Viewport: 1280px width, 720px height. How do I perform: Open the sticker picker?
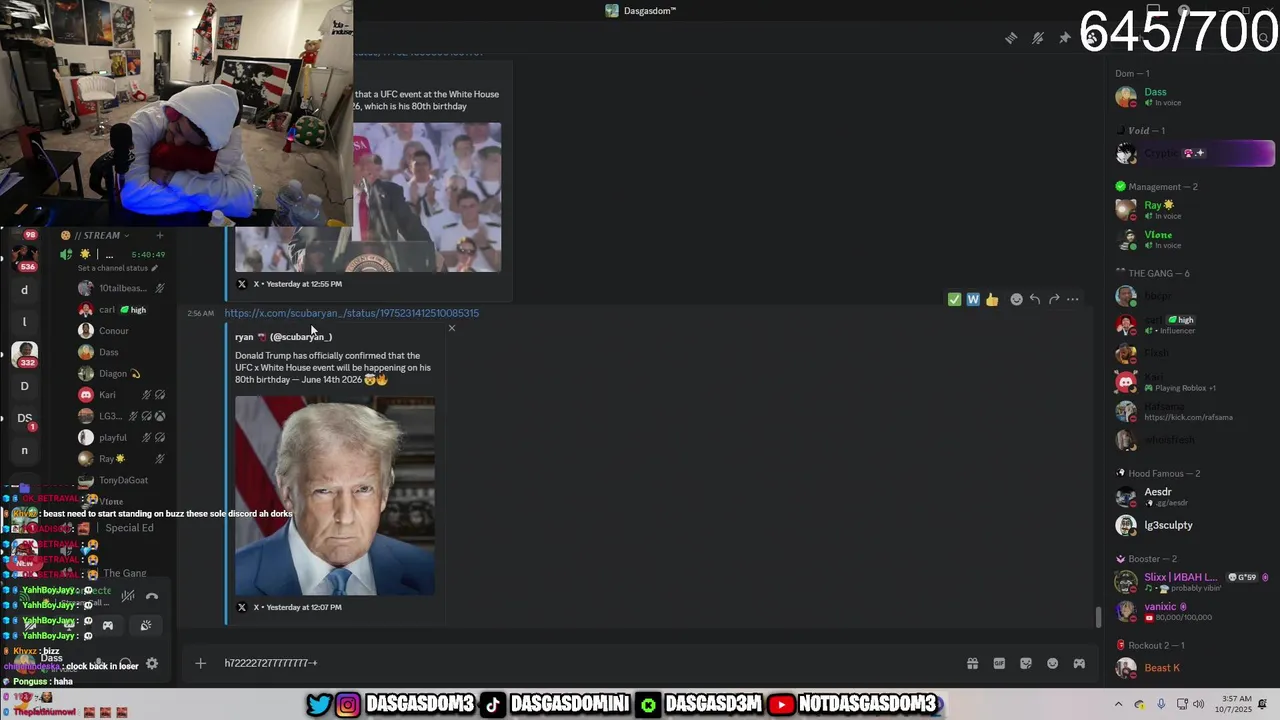(1026, 663)
